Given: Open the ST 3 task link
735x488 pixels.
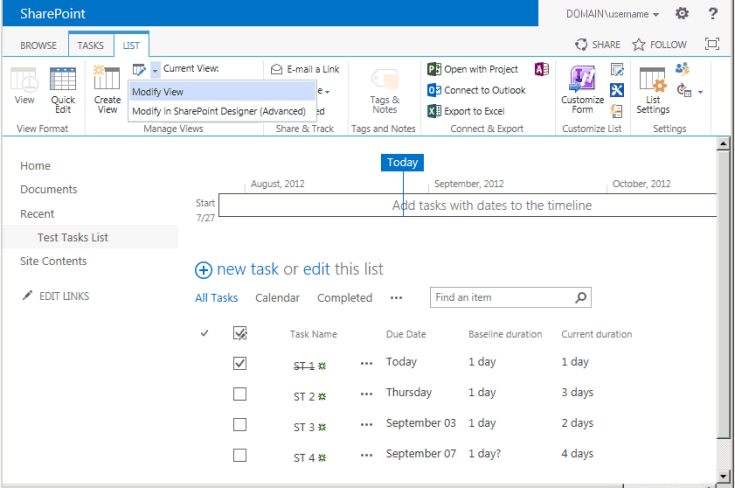Looking at the screenshot, I should [304, 427].
